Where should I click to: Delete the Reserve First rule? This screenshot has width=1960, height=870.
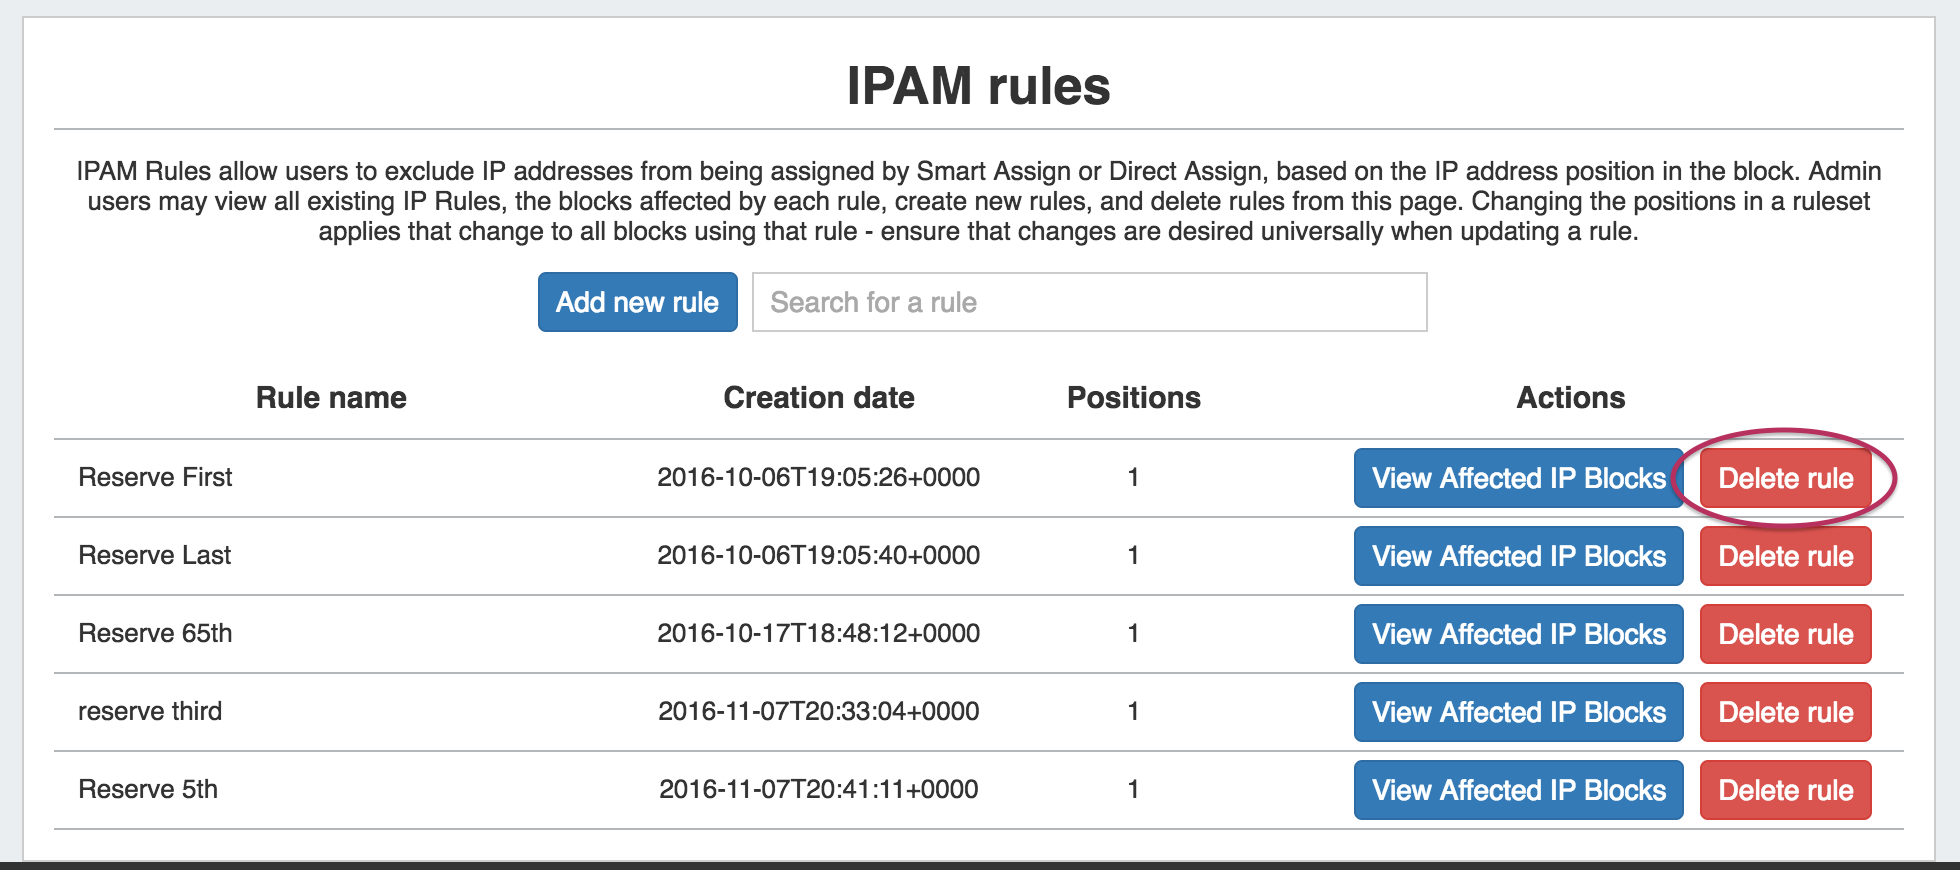(1785, 478)
